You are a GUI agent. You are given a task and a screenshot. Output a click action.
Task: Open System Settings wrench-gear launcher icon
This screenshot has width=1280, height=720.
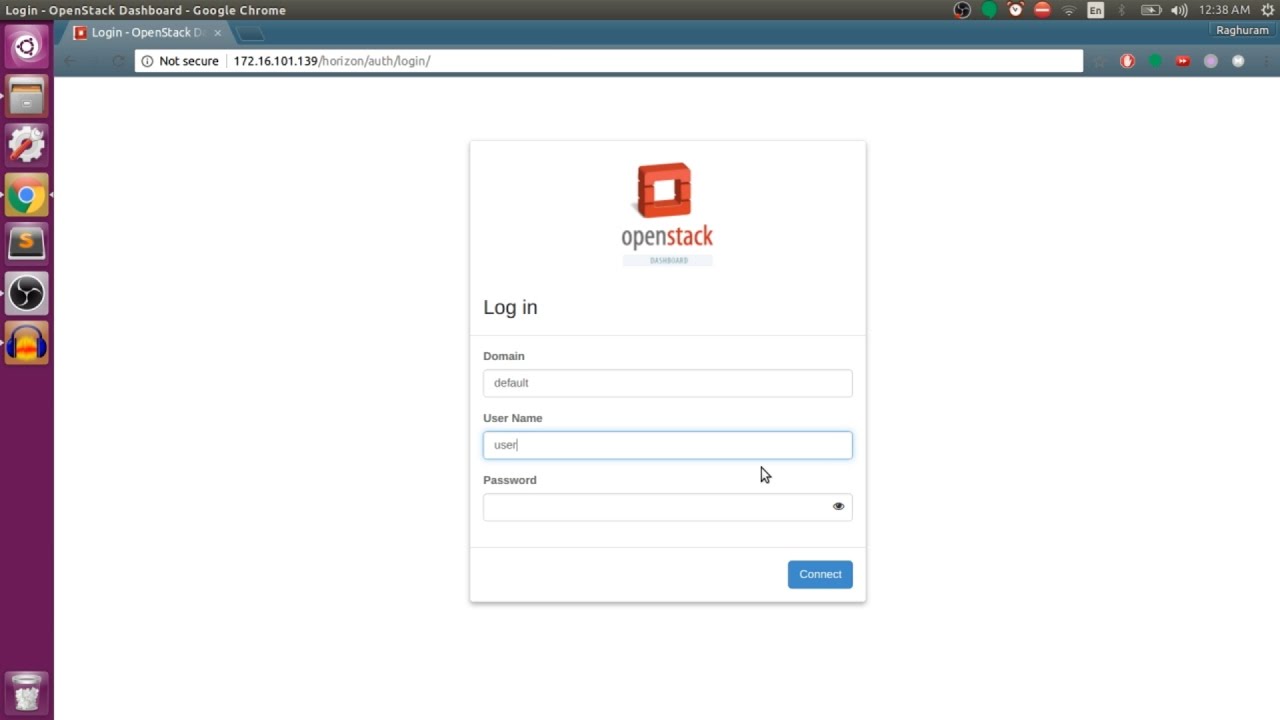click(26, 145)
